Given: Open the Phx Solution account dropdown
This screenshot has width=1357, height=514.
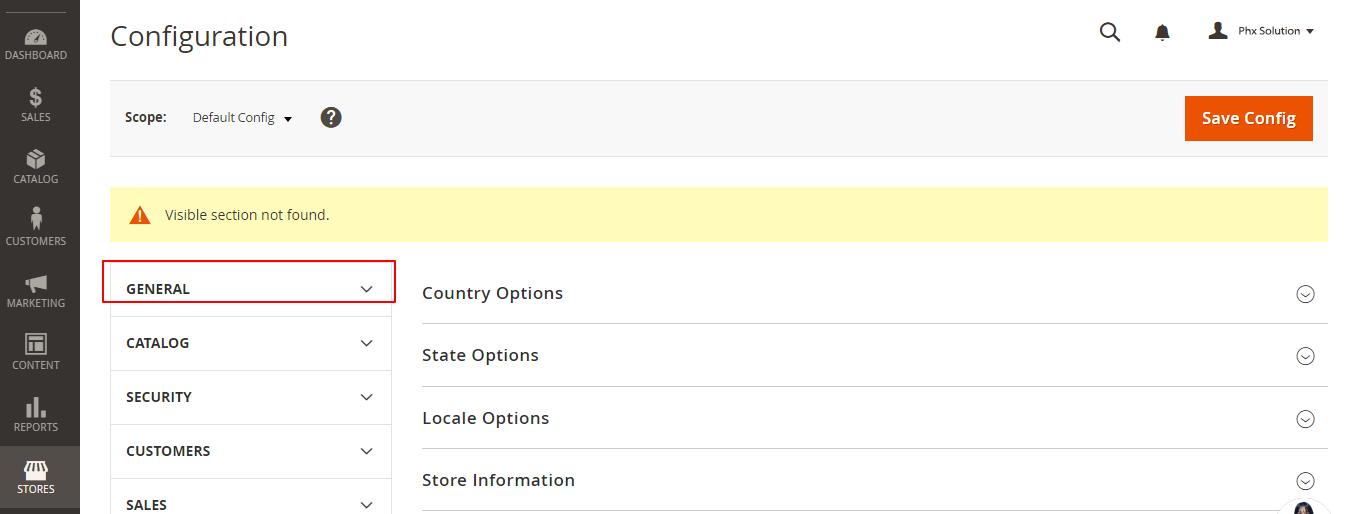Looking at the screenshot, I should 1261,32.
